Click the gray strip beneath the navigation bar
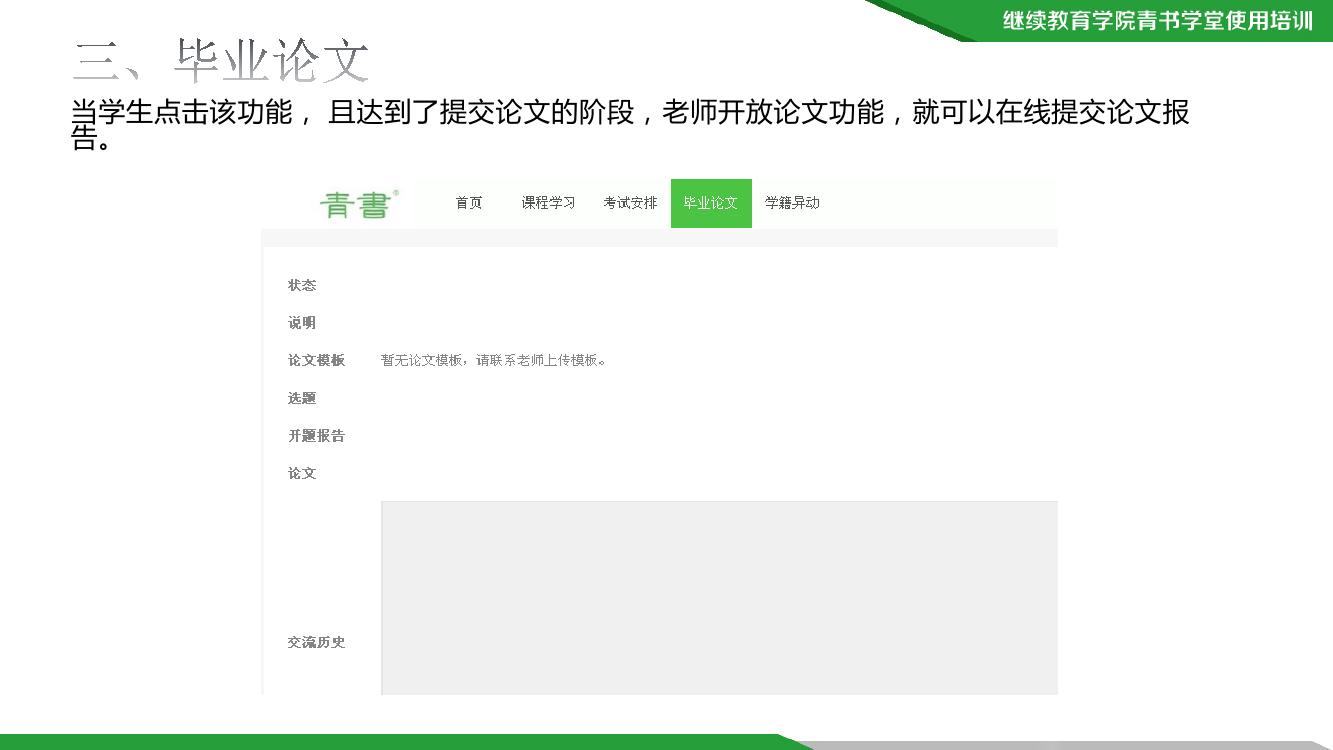The image size is (1333, 750). coord(659,238)
